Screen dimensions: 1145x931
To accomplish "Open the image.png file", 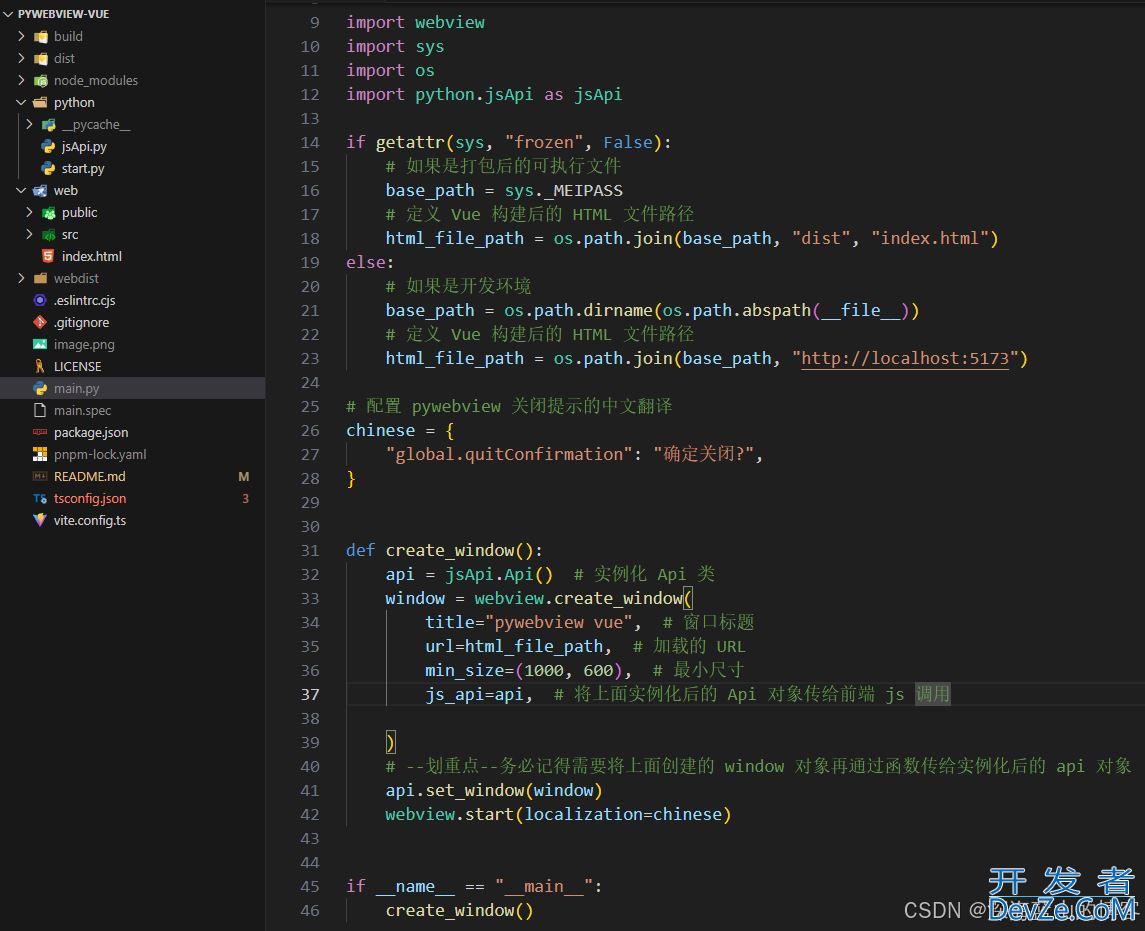I will [x=84, y=344].
